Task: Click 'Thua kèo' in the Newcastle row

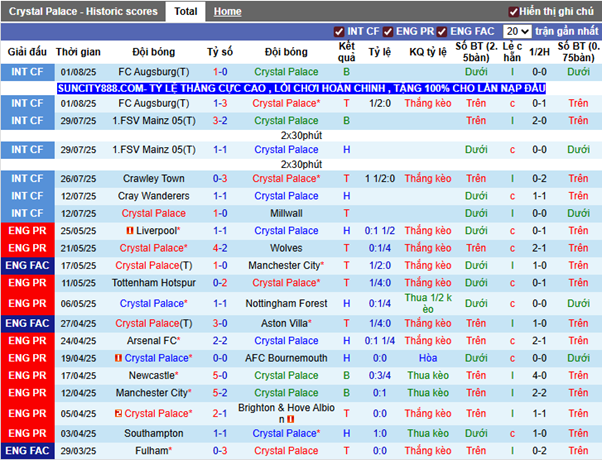Action: pyautogui.click(x=428, y=375)
